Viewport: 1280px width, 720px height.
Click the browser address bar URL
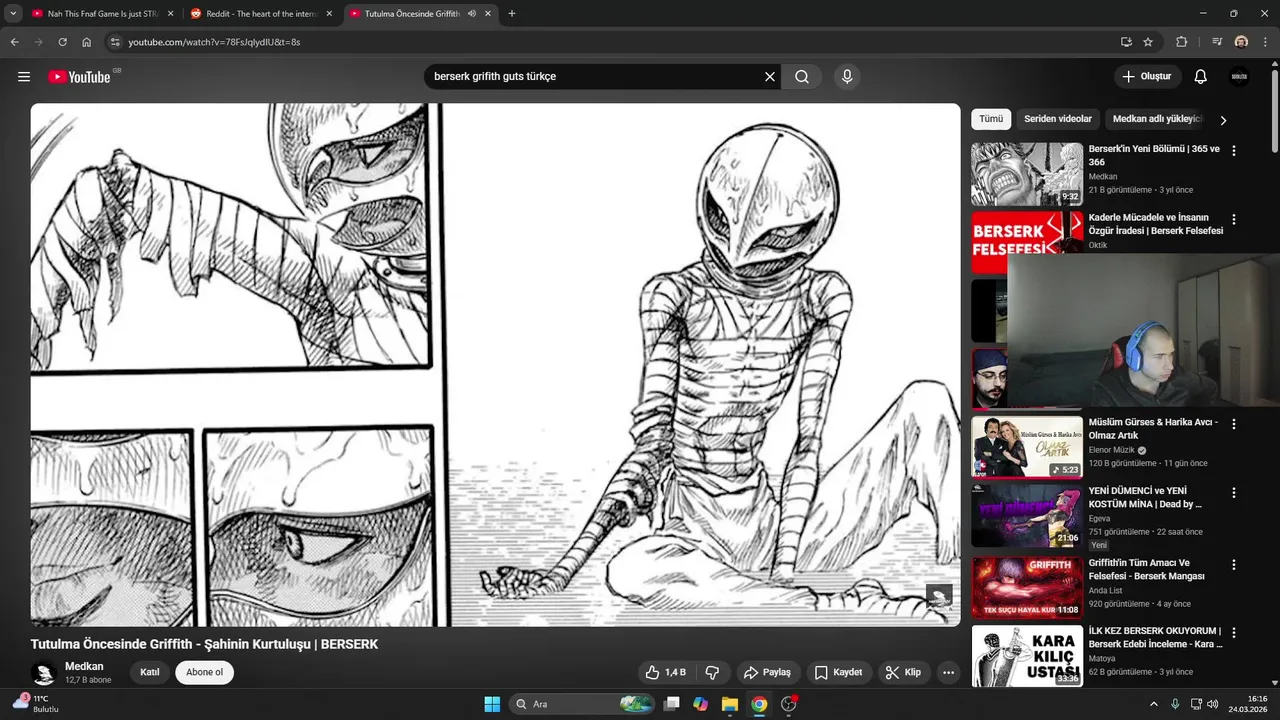(214, 42)
